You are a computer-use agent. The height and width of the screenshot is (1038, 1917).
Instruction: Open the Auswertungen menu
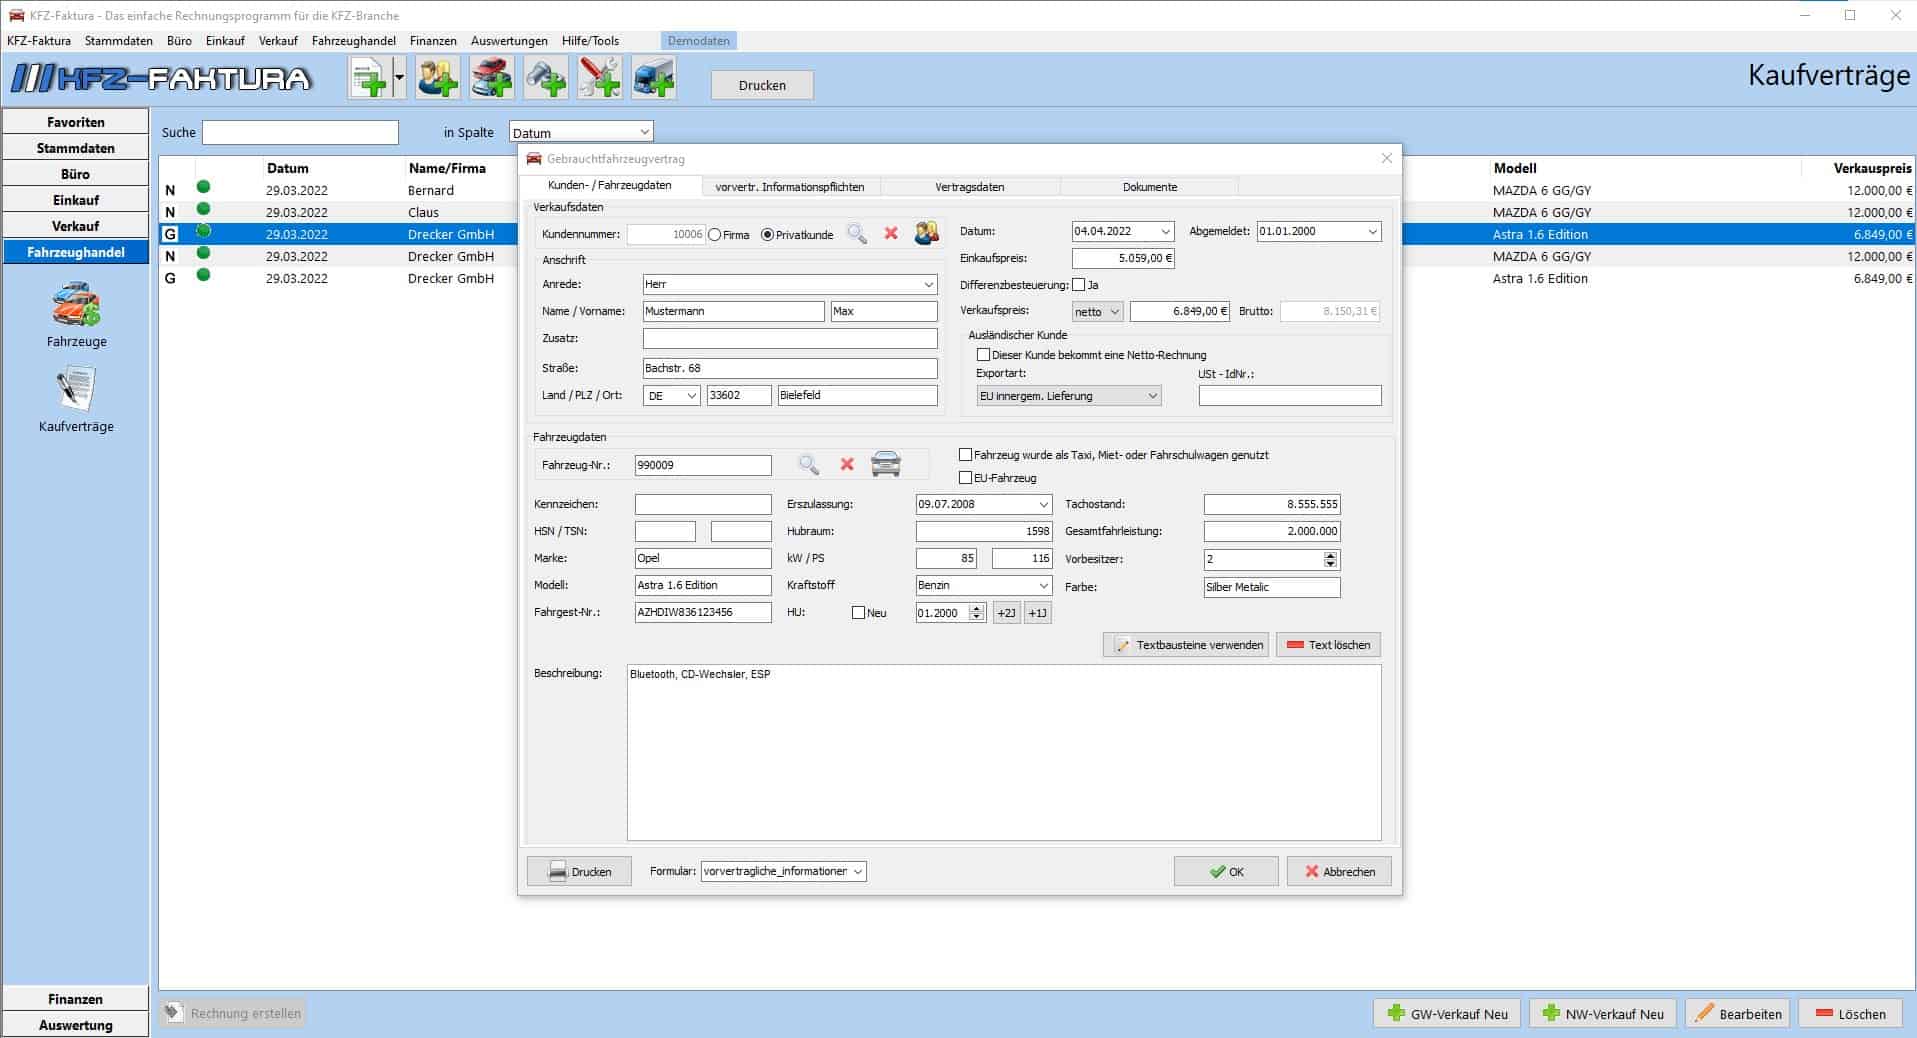[x=509, y=41]
